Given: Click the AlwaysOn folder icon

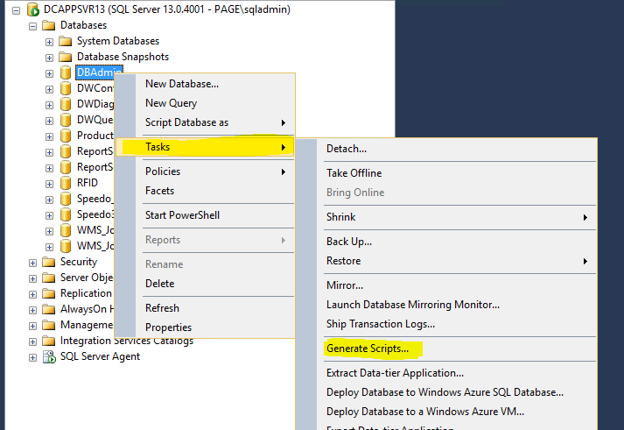Looking at the screenshot, I should click(49, 309).
